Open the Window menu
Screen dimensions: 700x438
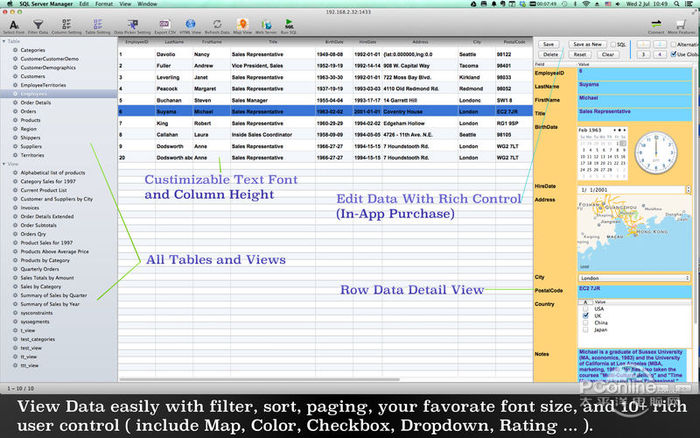point(147,4)
